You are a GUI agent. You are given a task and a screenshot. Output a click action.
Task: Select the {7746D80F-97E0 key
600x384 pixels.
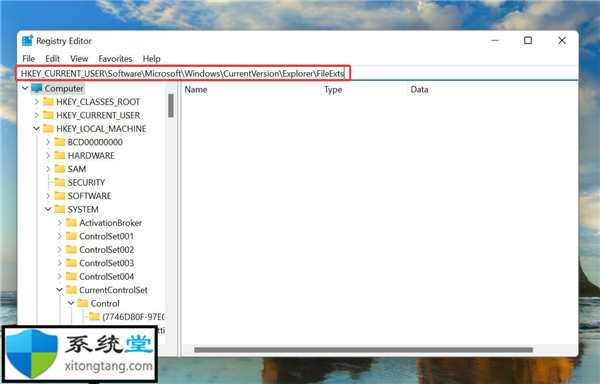pyautogui.click(x=134, y=317)
